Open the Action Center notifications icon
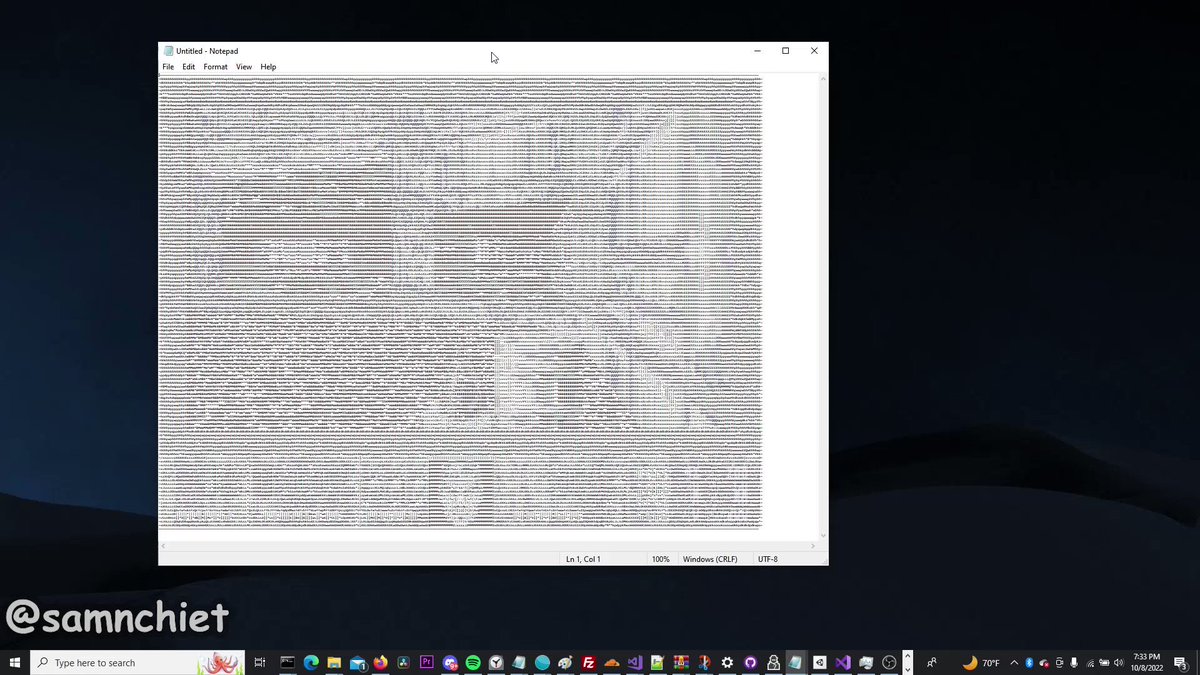1200x675 pixels. 1181,662
